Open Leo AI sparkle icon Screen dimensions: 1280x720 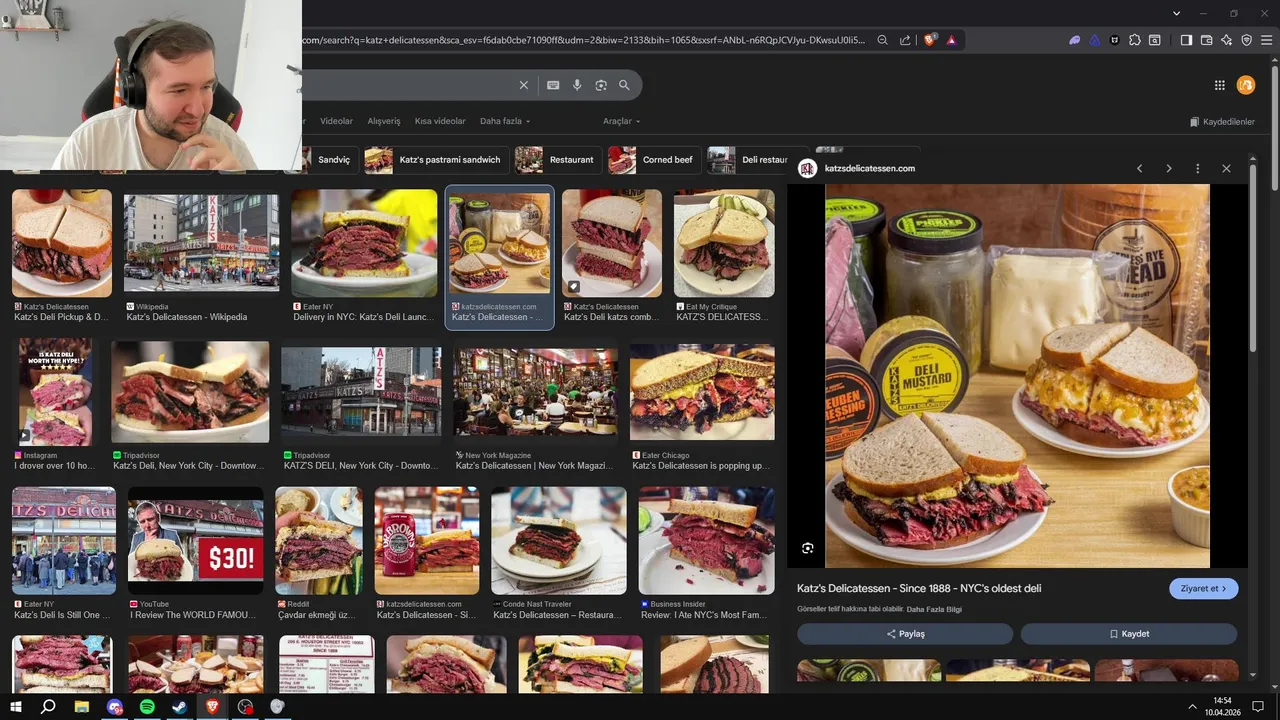click(1226, 40)
